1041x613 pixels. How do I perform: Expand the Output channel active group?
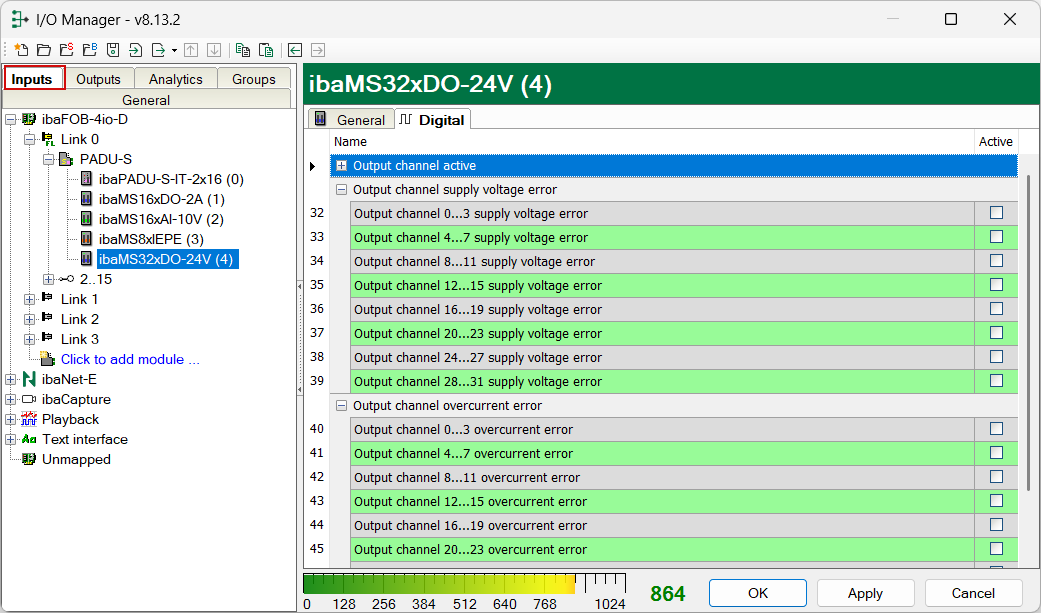pos(342,166)
